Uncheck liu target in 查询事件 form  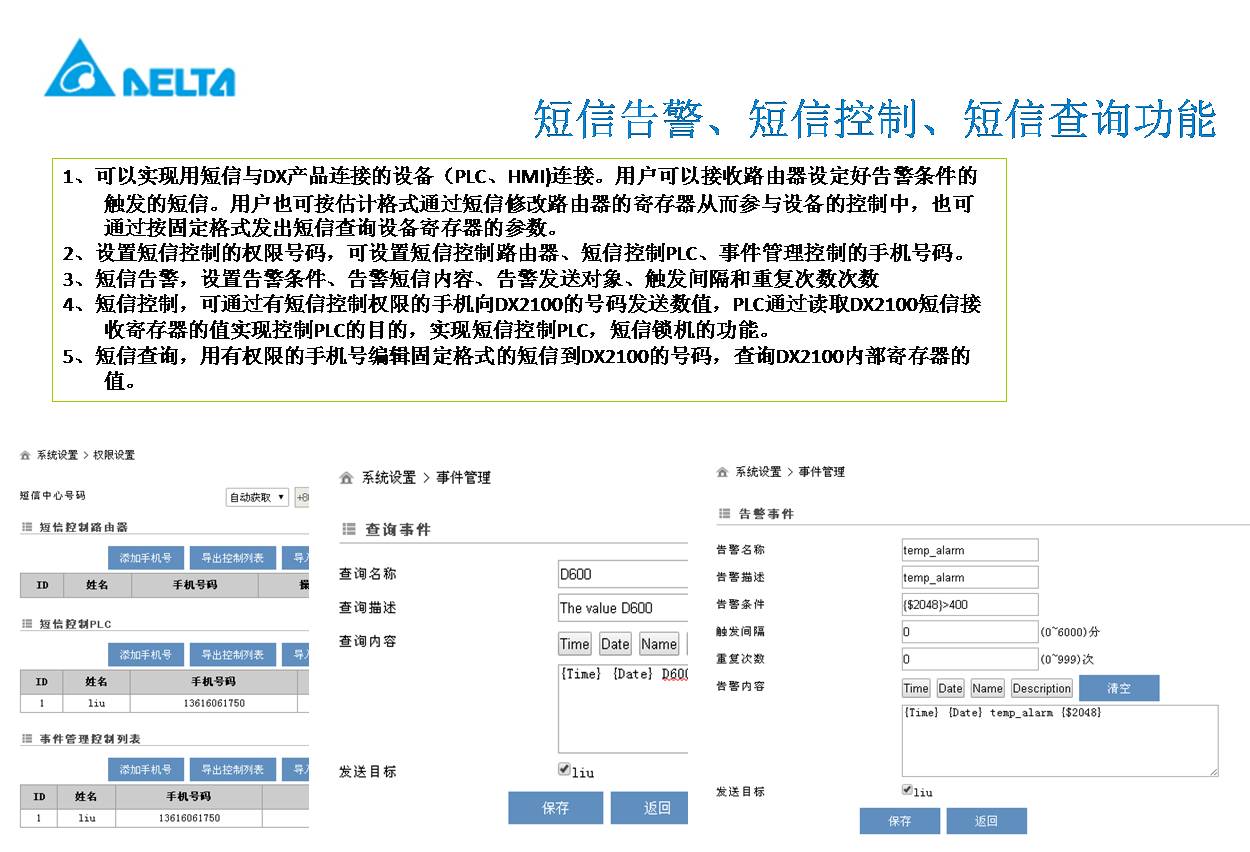[x=565, y=769]
